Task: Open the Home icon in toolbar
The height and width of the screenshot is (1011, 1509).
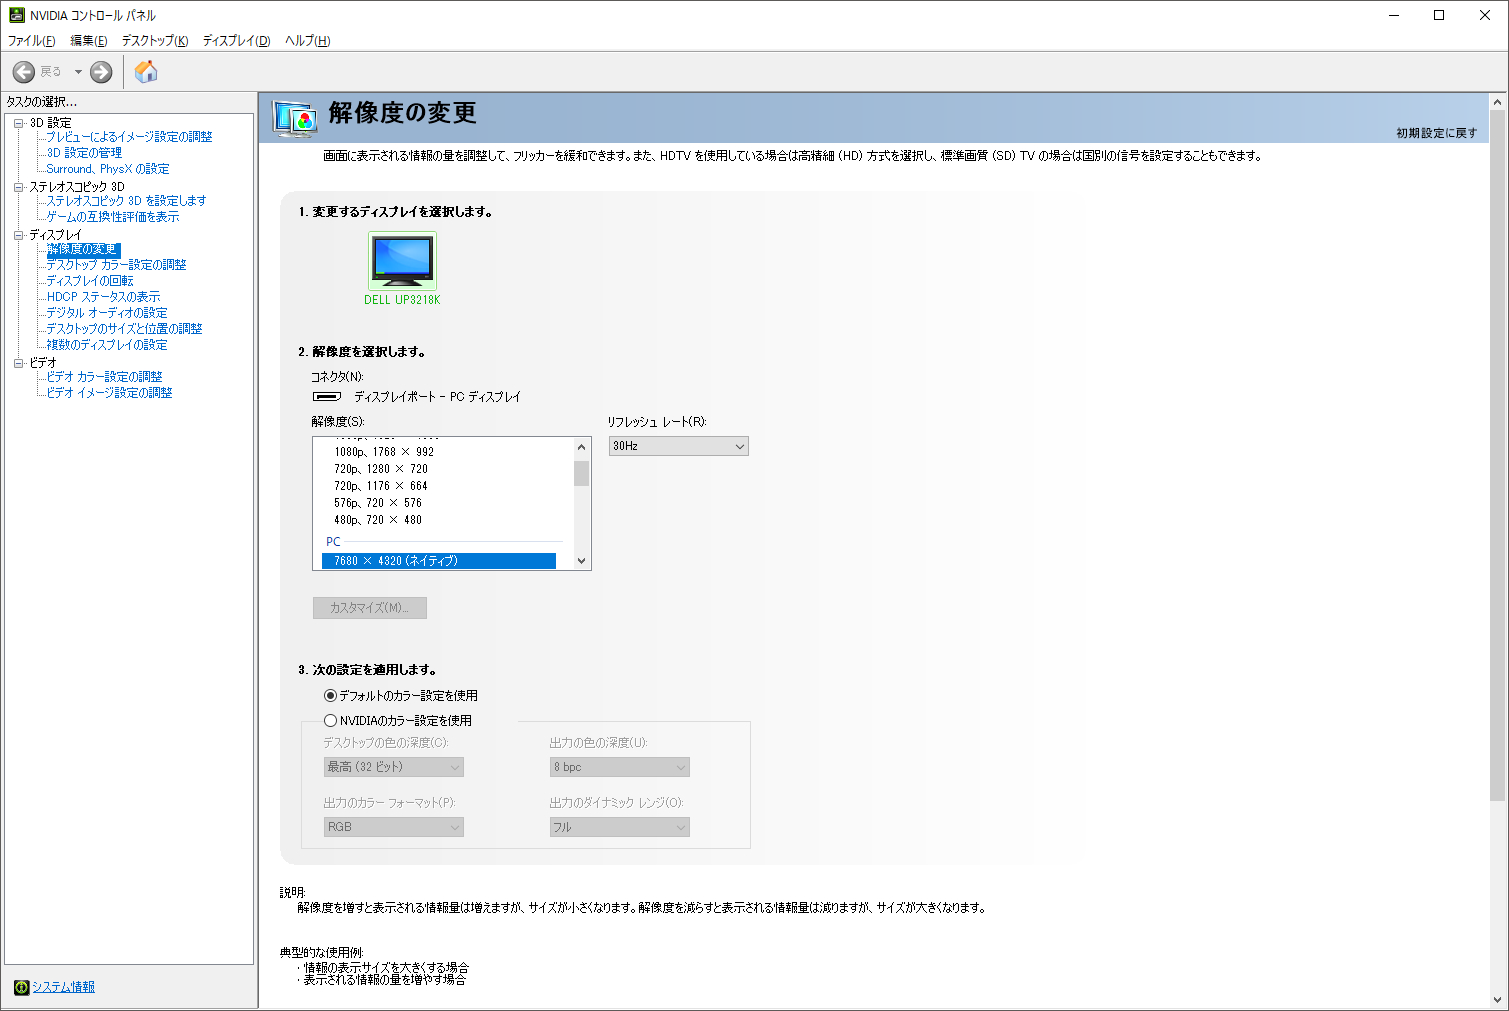Action: point(146,71)
